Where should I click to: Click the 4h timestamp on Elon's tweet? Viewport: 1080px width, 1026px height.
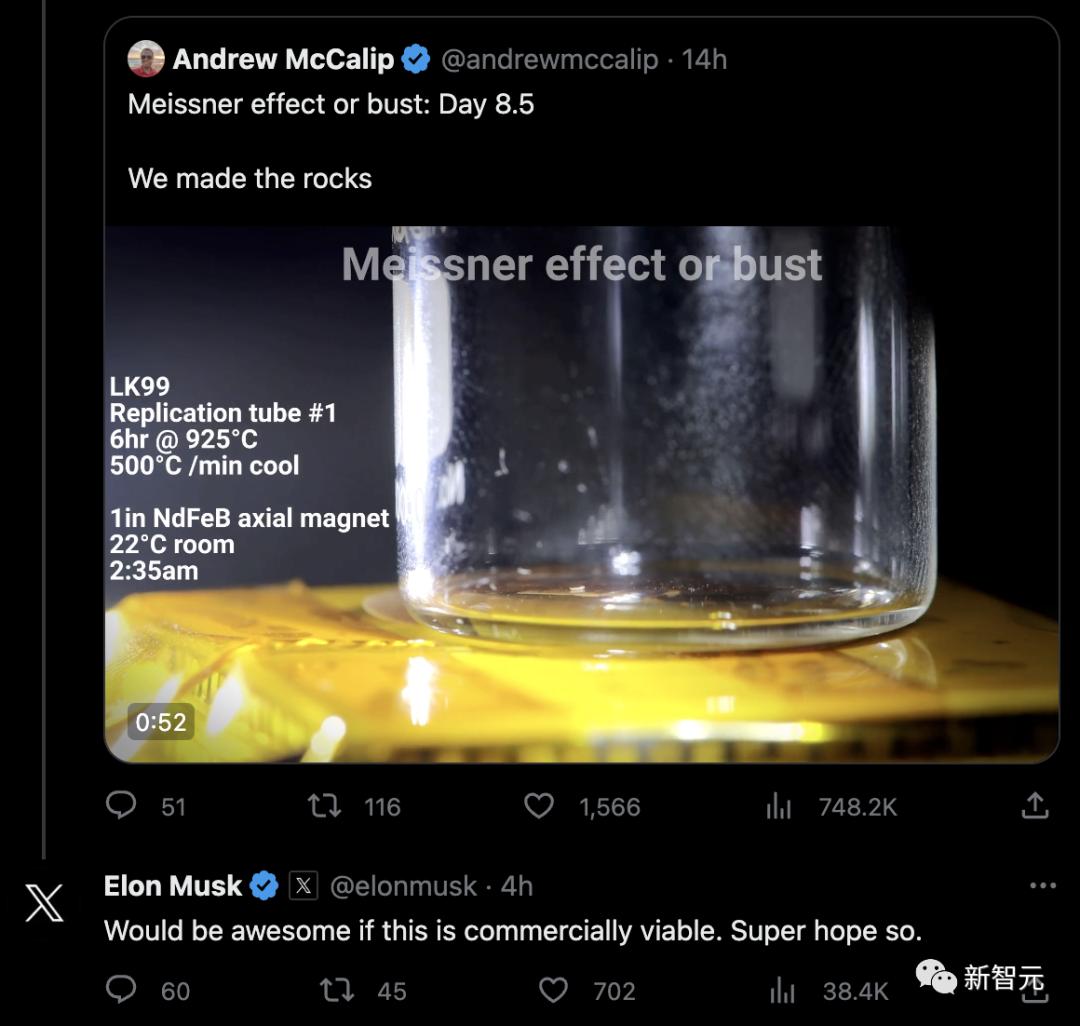click(516, 886)
